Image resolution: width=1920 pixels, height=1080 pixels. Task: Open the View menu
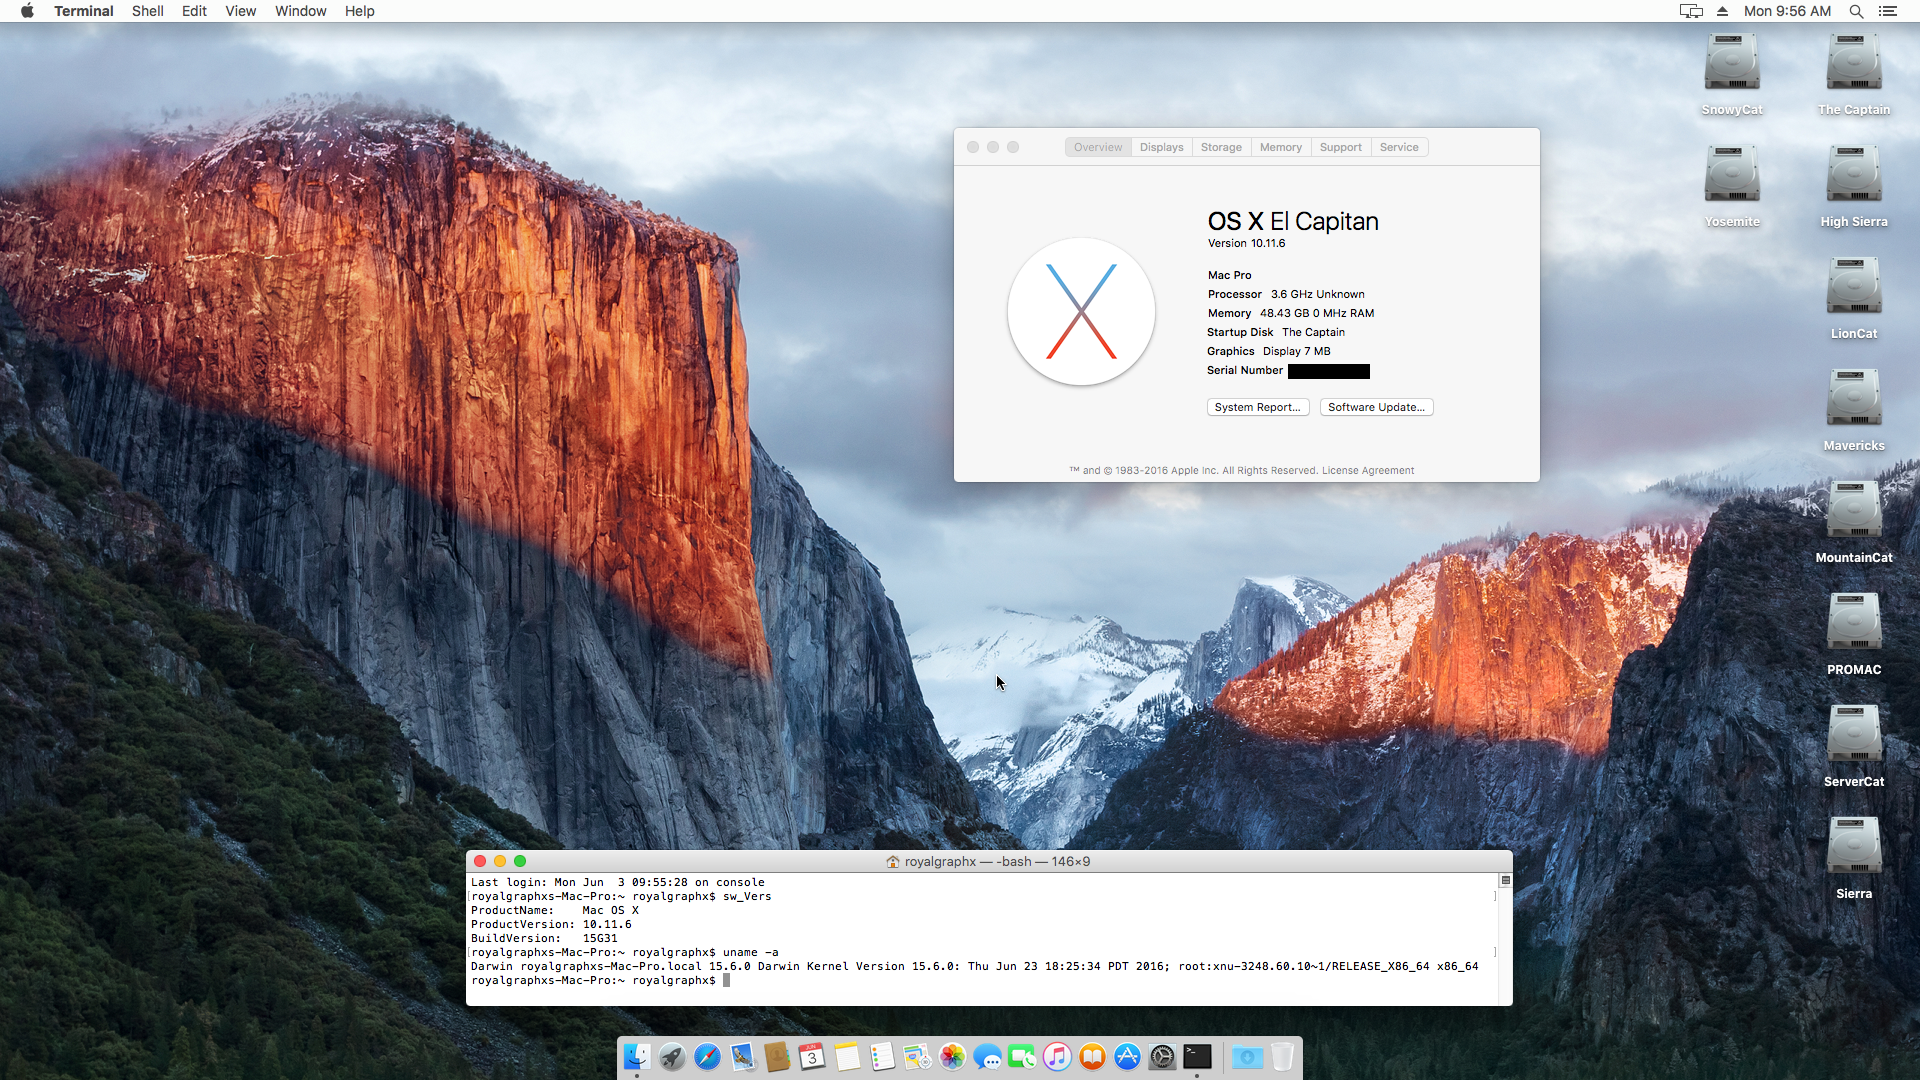coord(240,11)
